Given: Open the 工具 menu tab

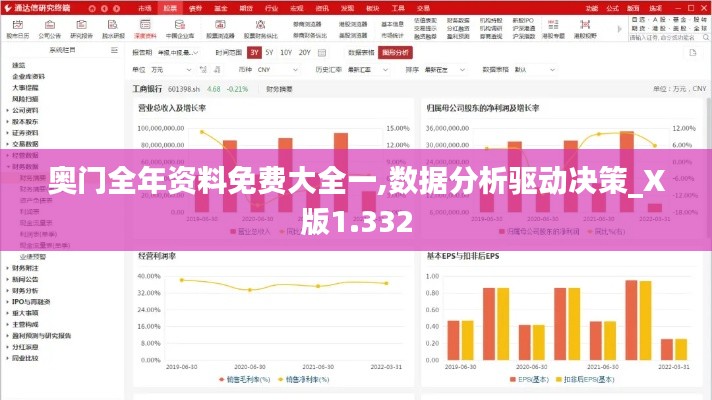Looking at the screenshot, I should pyautogui.click(x=398, y=8).
